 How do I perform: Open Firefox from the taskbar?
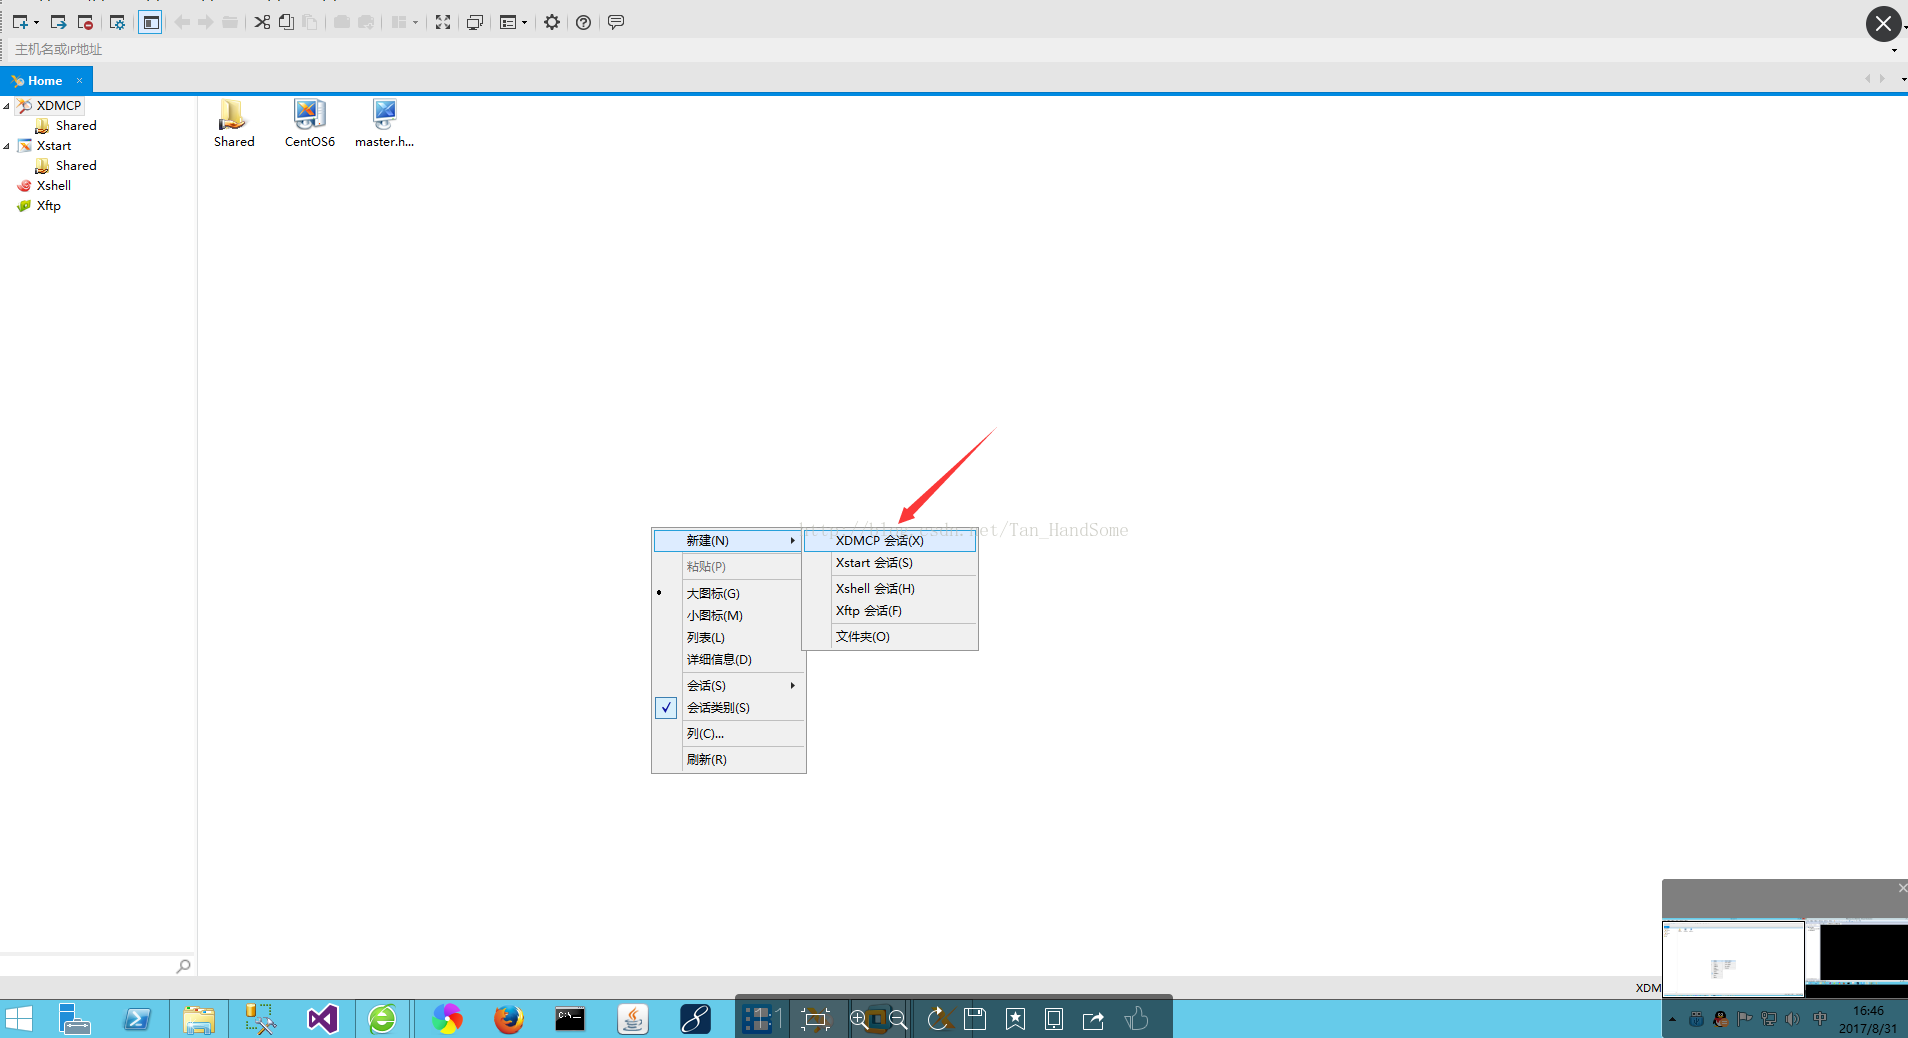[x=509, y=1019]
